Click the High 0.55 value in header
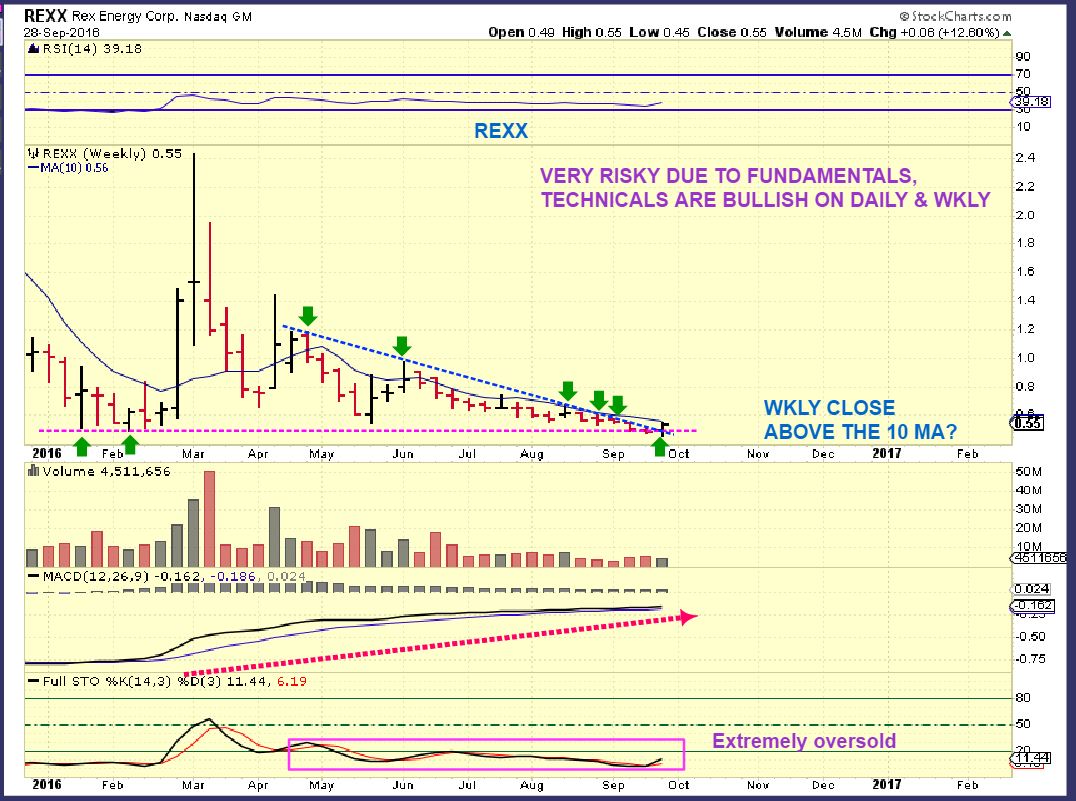Viewport: 1076px width, 801px height. point(592,32)
